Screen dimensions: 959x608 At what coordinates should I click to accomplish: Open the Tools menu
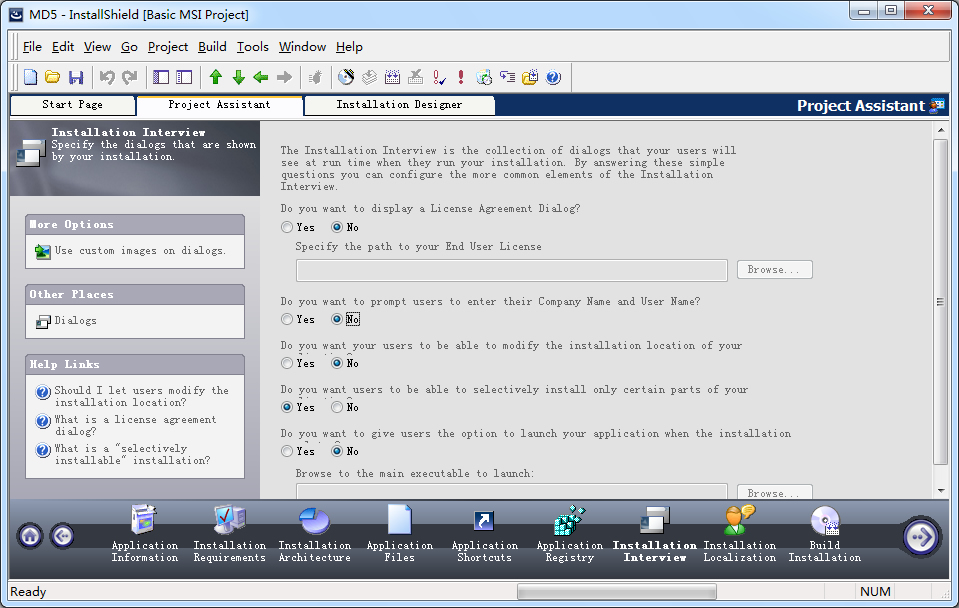click(x=253, y=47)
